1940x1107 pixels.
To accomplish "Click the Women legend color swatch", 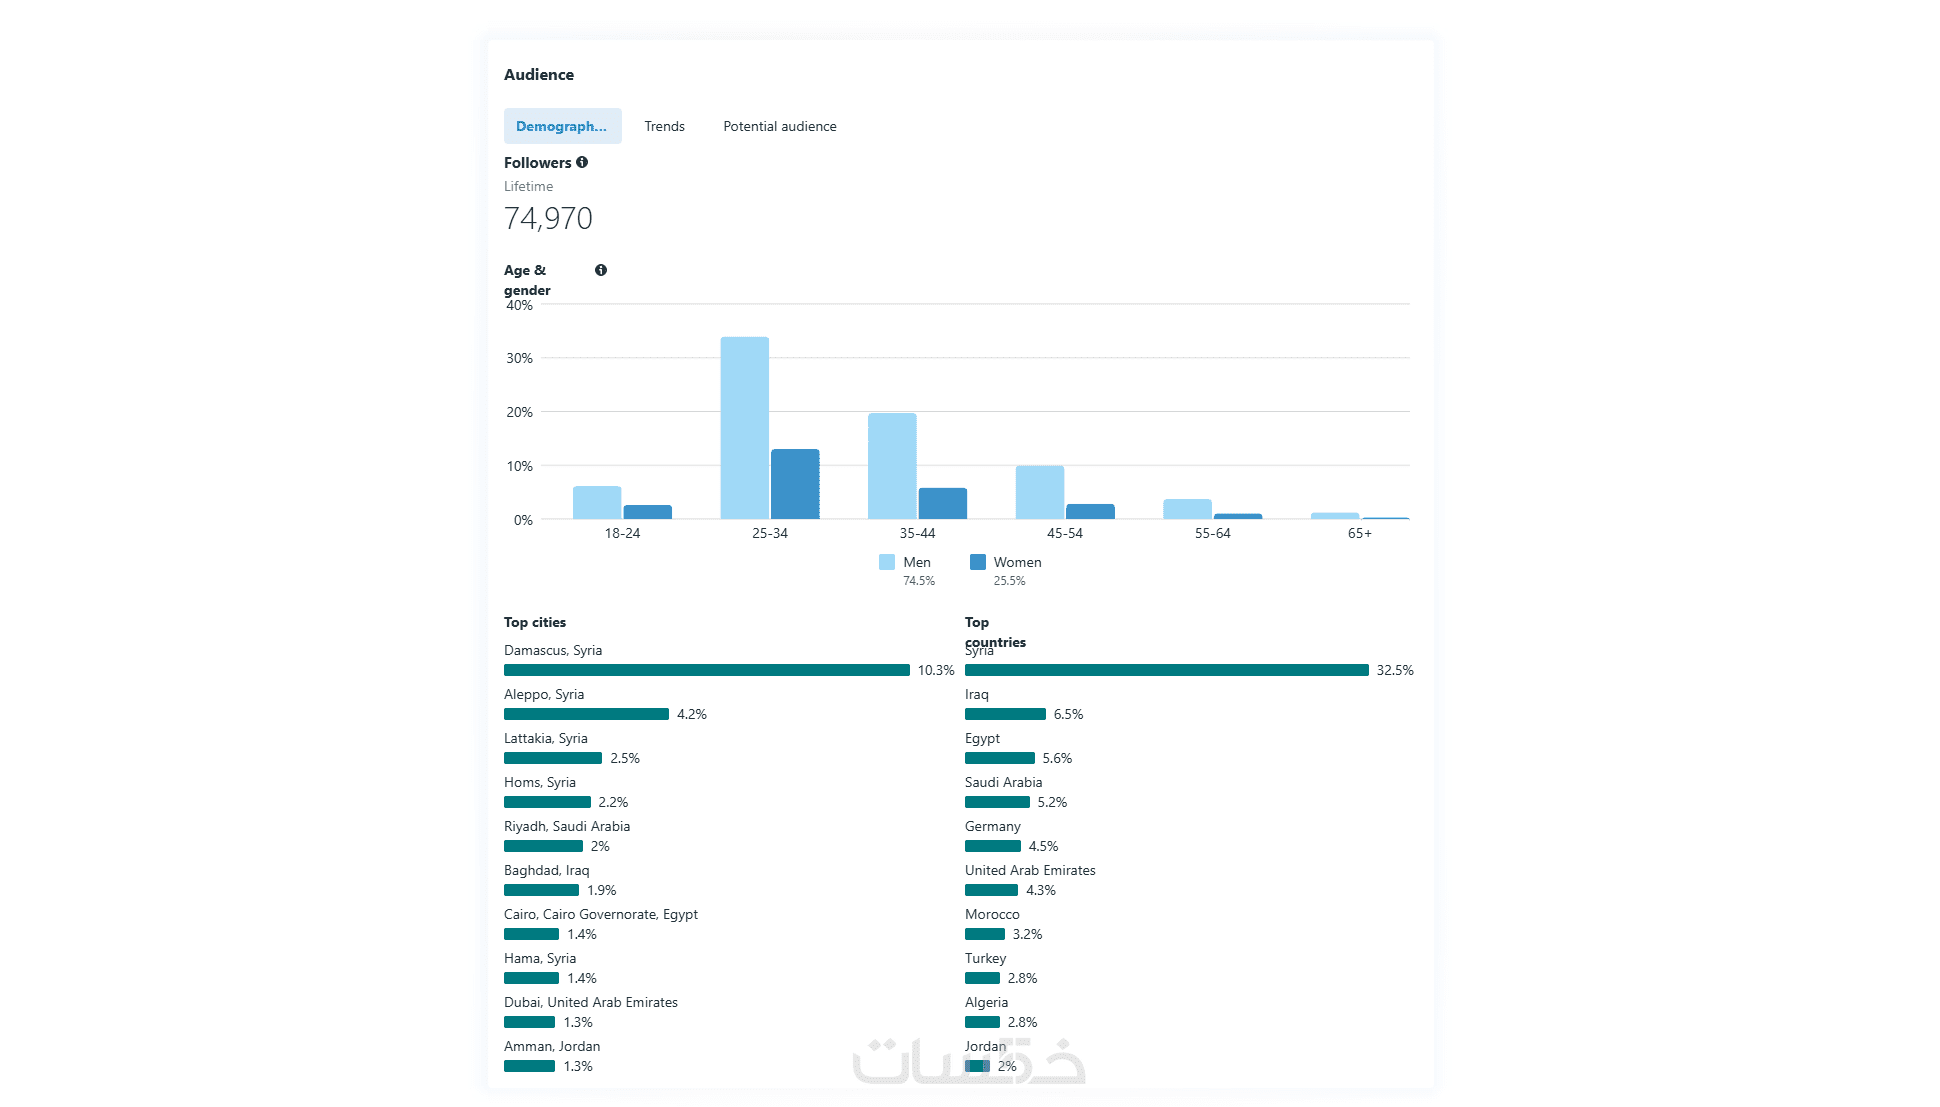I will [x=978, y=562].
